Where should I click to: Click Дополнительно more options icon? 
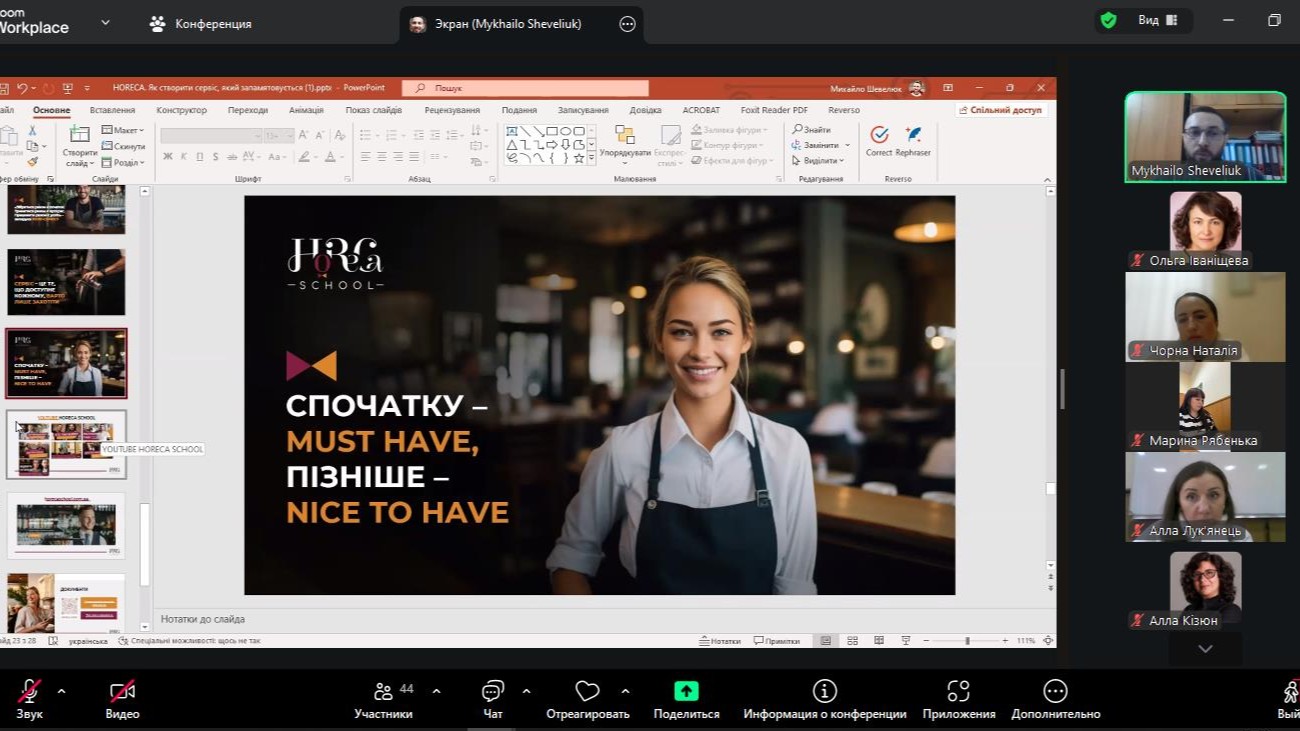1055,691
